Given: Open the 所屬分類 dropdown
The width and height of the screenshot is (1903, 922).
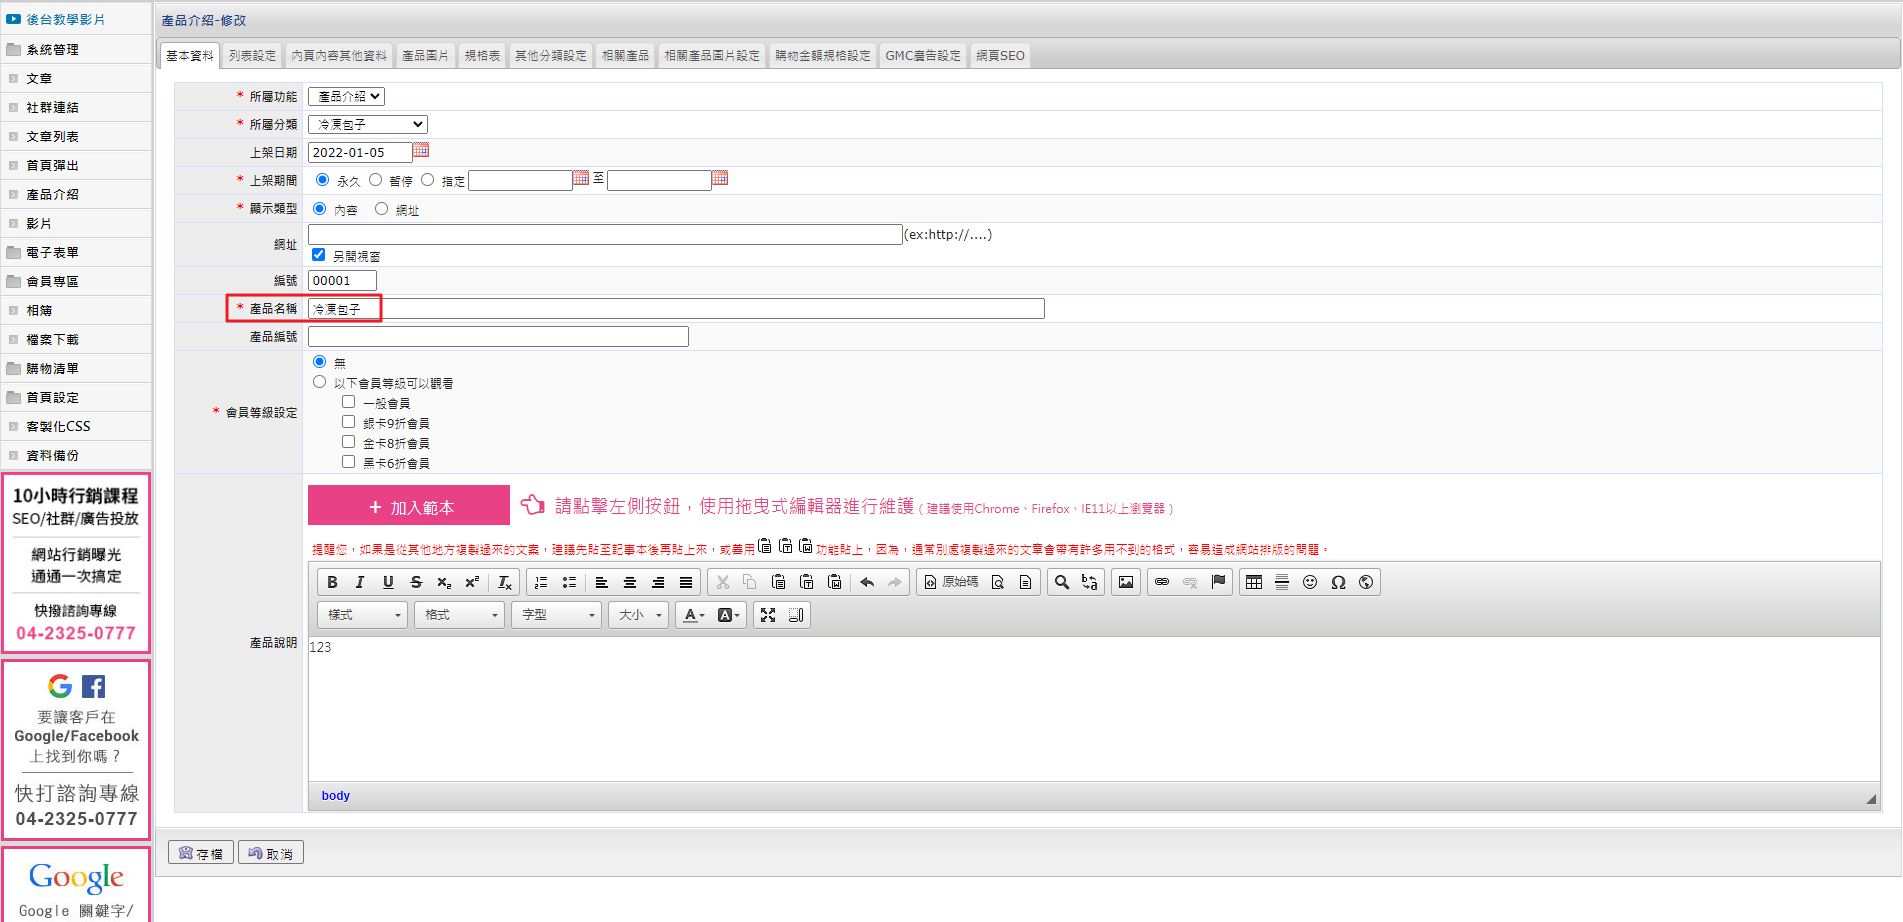Looking at the screenshot, I should click(368, 124).
